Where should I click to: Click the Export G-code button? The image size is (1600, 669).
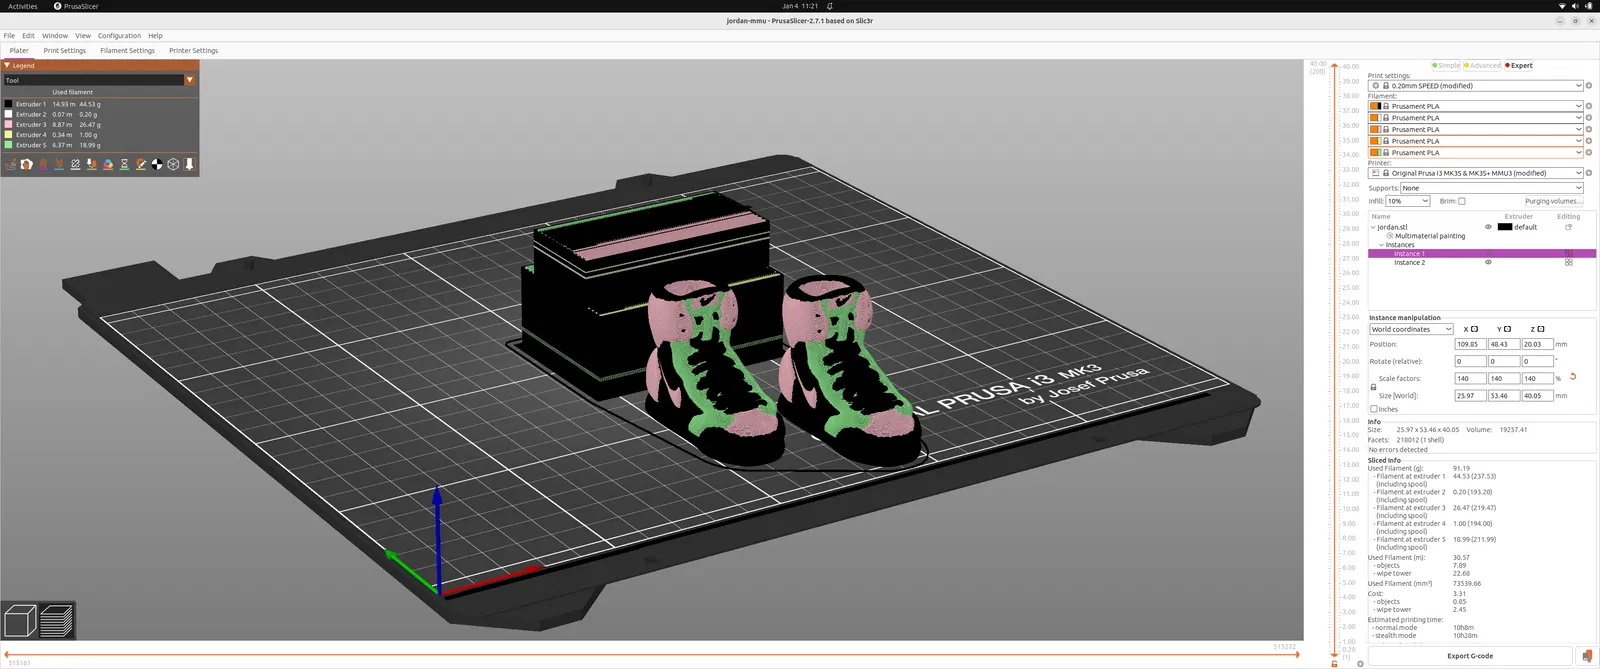point(1469,656)
